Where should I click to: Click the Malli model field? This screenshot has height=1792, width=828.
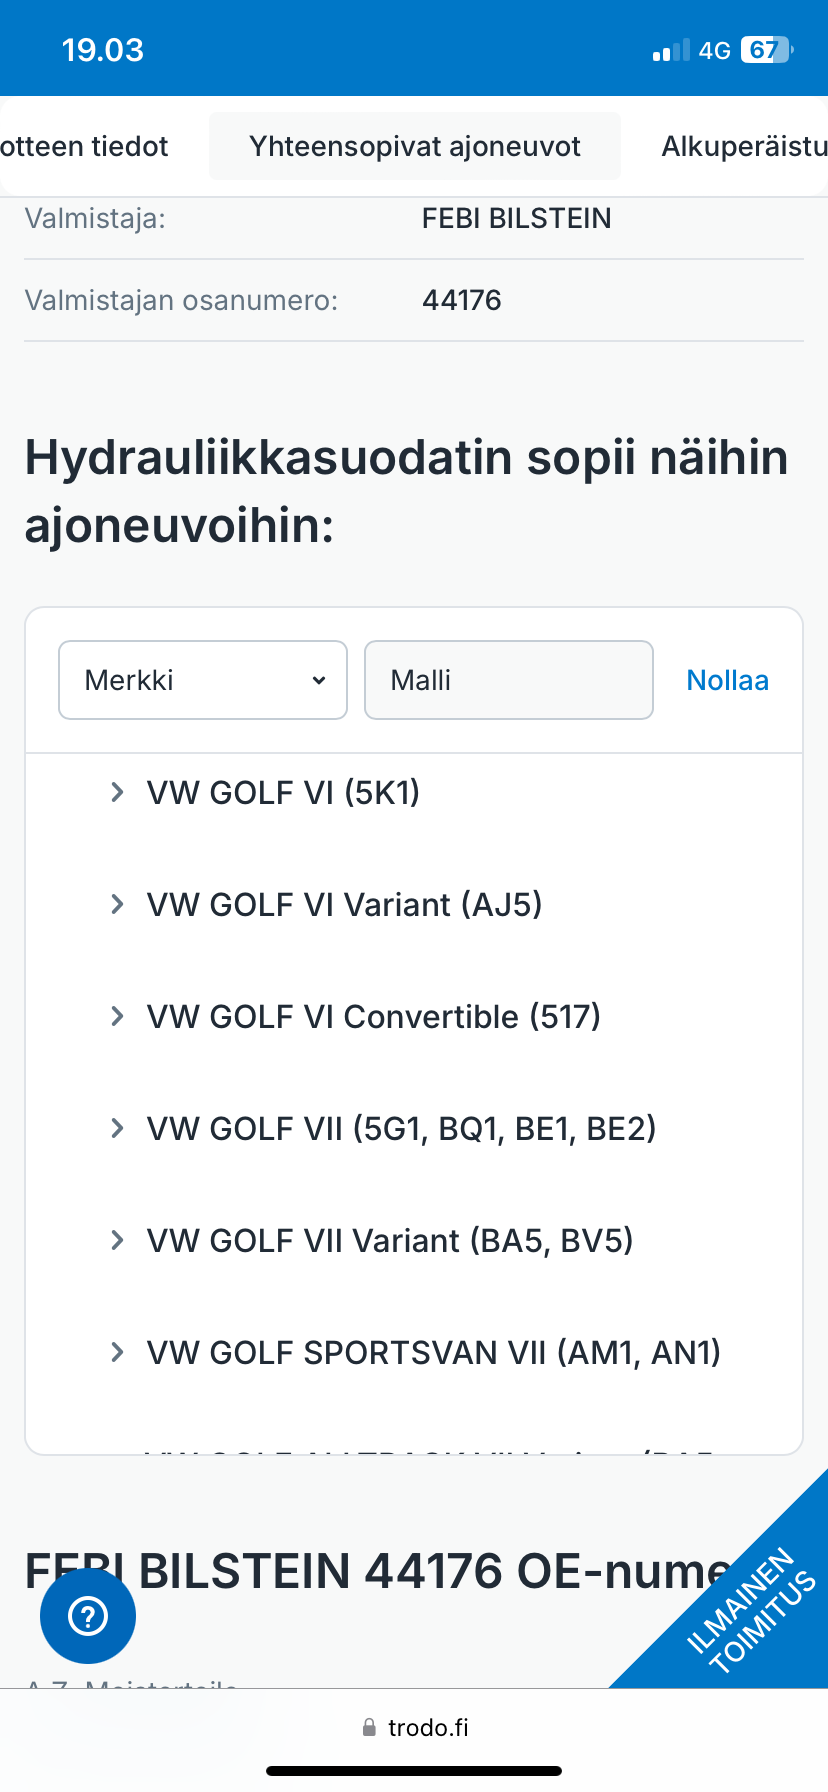tap(508, 680)
